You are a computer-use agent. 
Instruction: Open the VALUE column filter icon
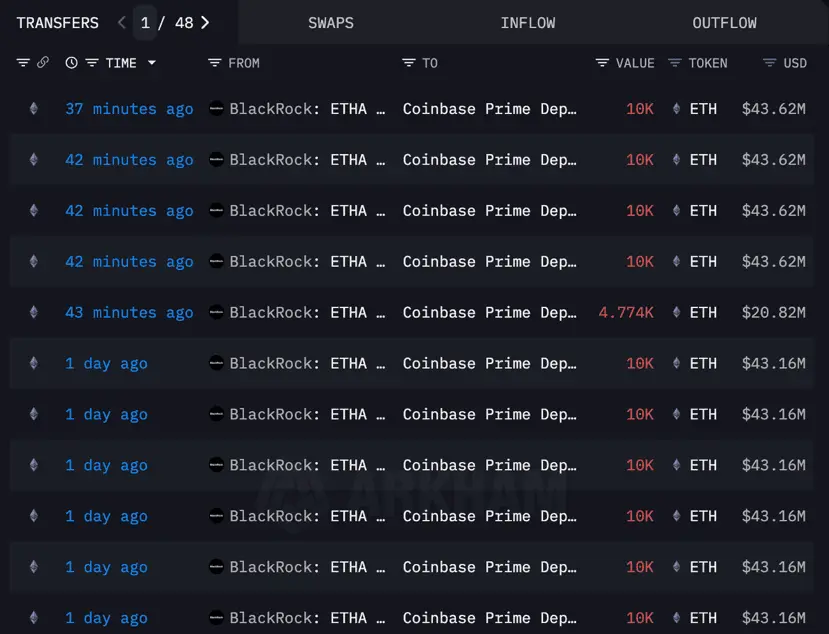click(x=602, y=63)
